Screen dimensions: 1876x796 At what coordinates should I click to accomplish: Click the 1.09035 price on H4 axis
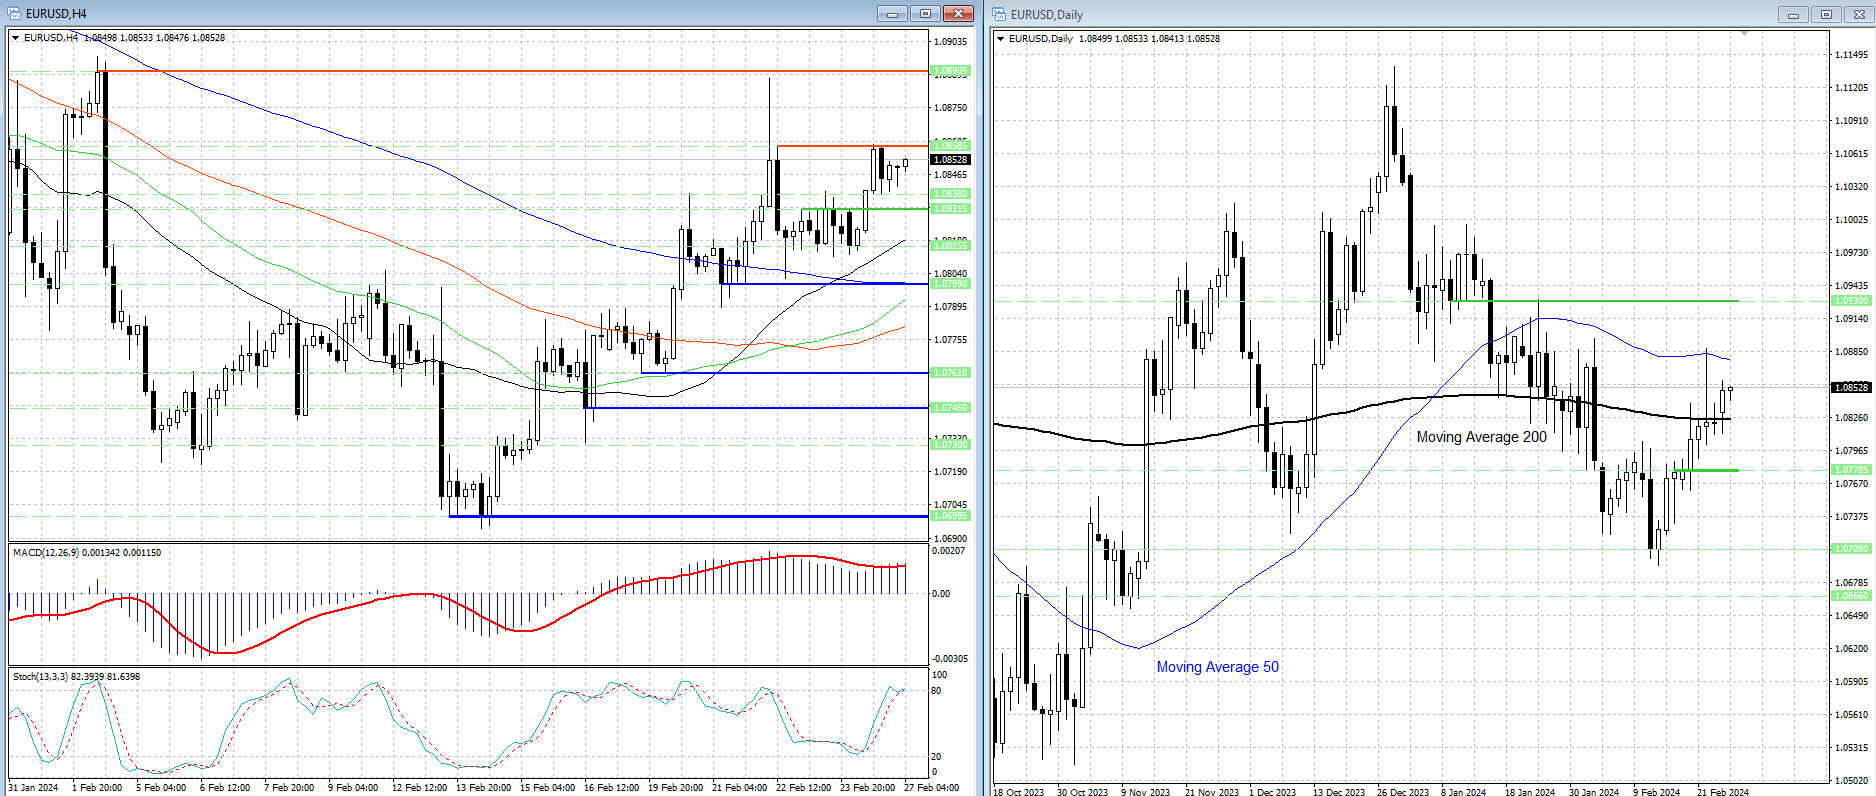[x=950, y=42]
